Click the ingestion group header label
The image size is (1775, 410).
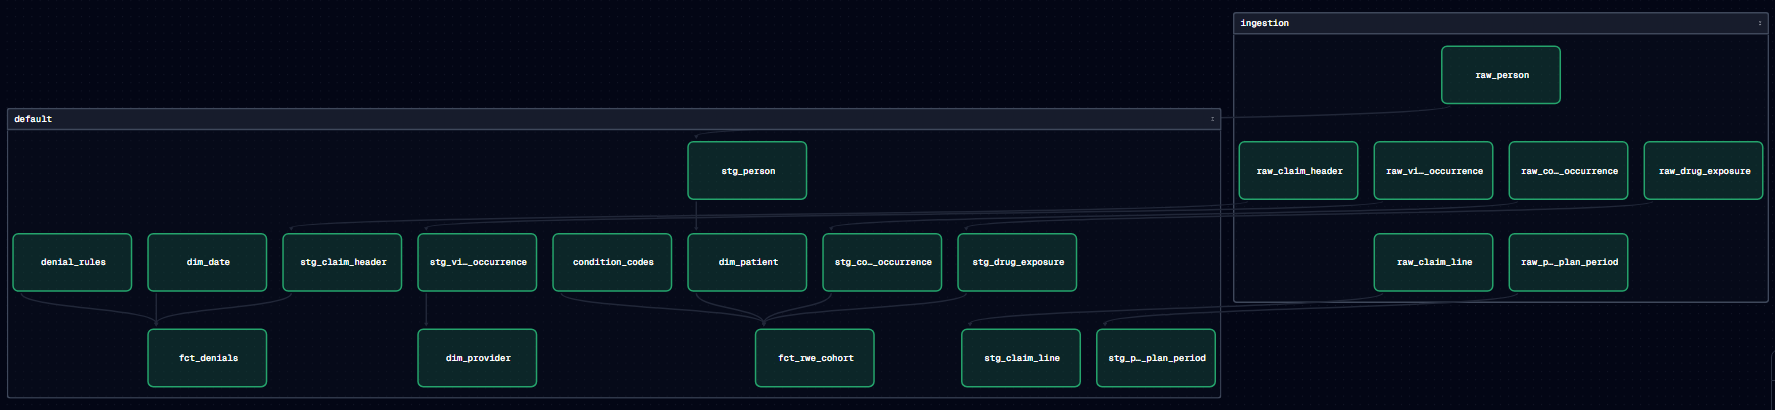coord(1264,23)
